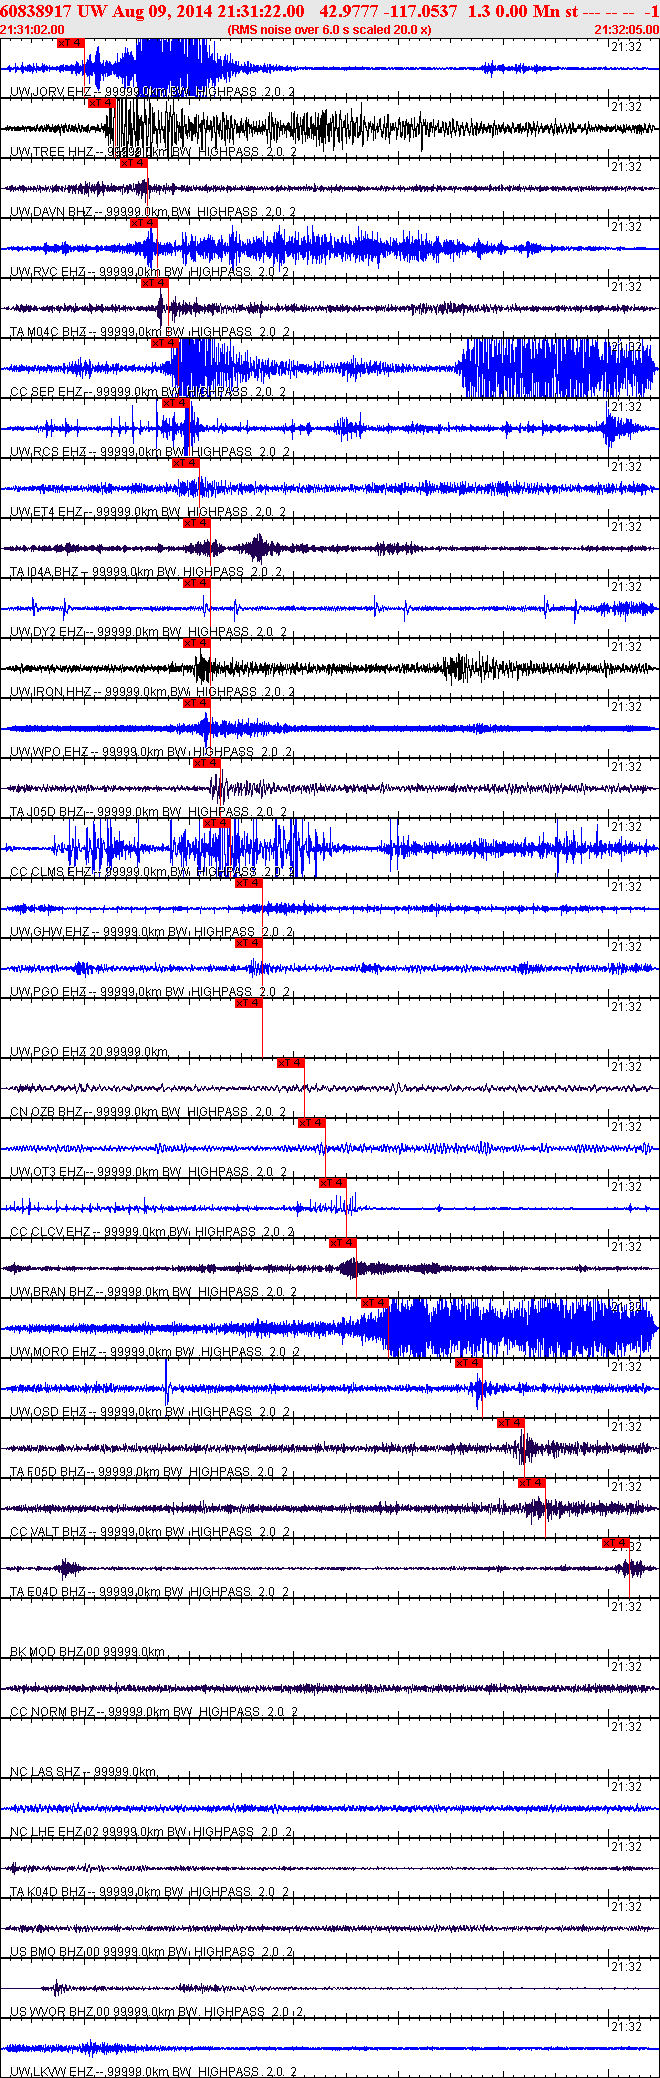Click the CC.SEP EHZ station label
Image resolution: width=660 pixels, height=2078 pixels.
tap(46, 392)
